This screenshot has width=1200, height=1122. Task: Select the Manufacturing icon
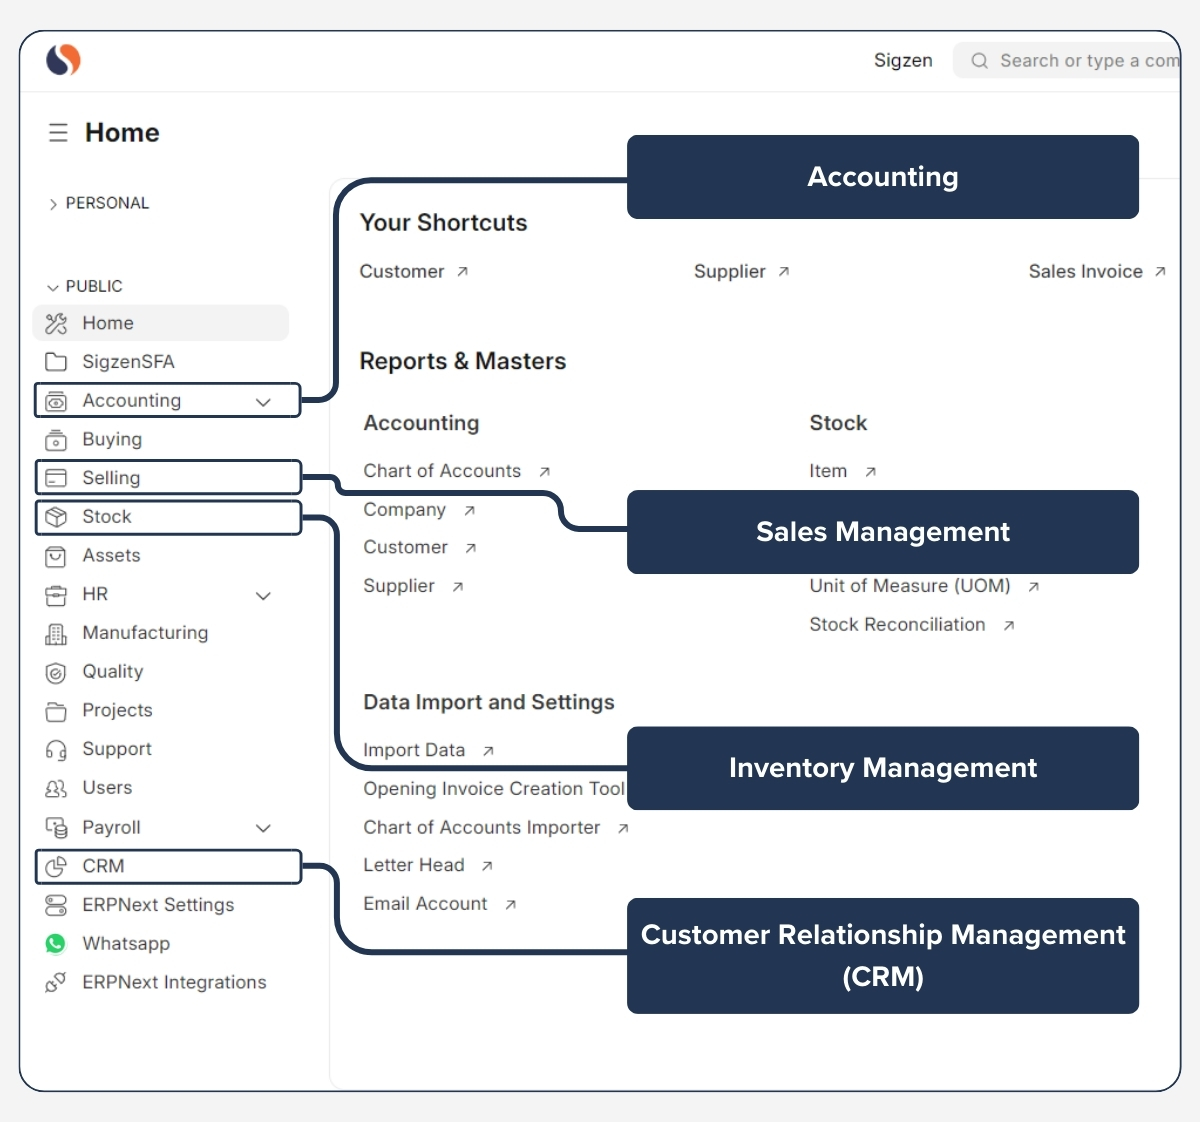[x=56, y=633]
